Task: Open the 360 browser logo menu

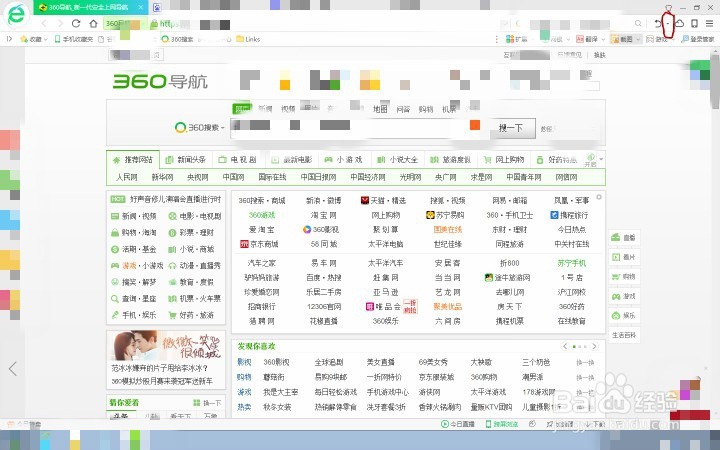Action: point(17,15)
